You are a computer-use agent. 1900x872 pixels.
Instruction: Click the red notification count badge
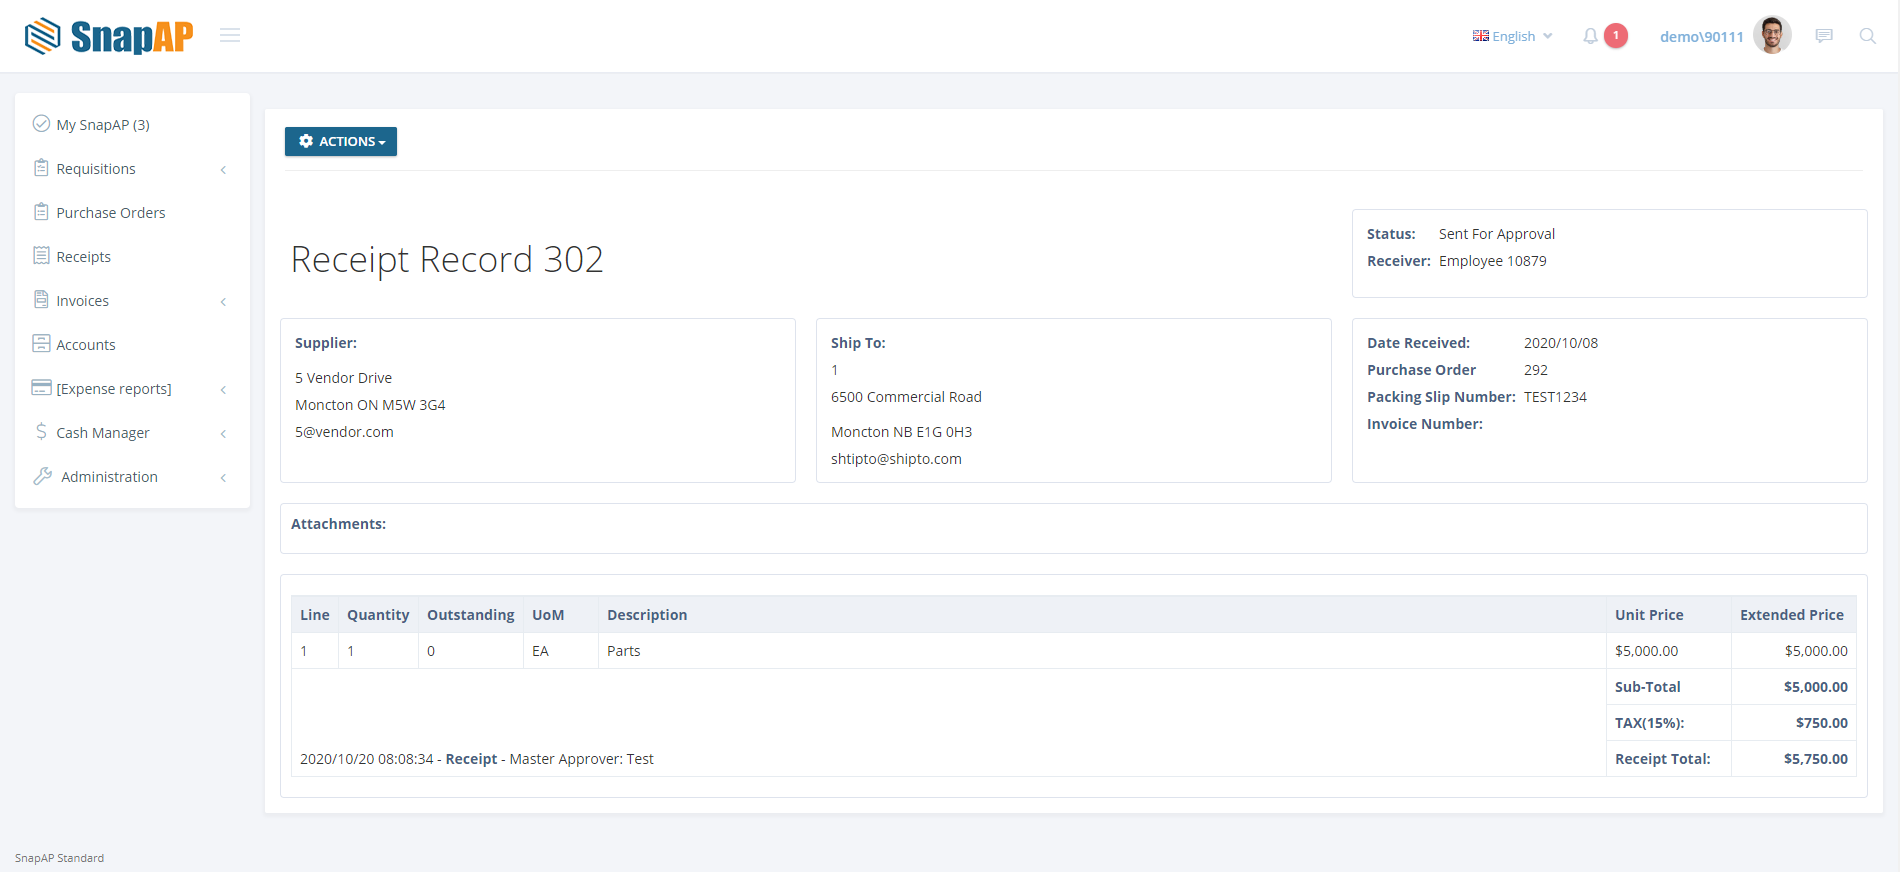1616,36
